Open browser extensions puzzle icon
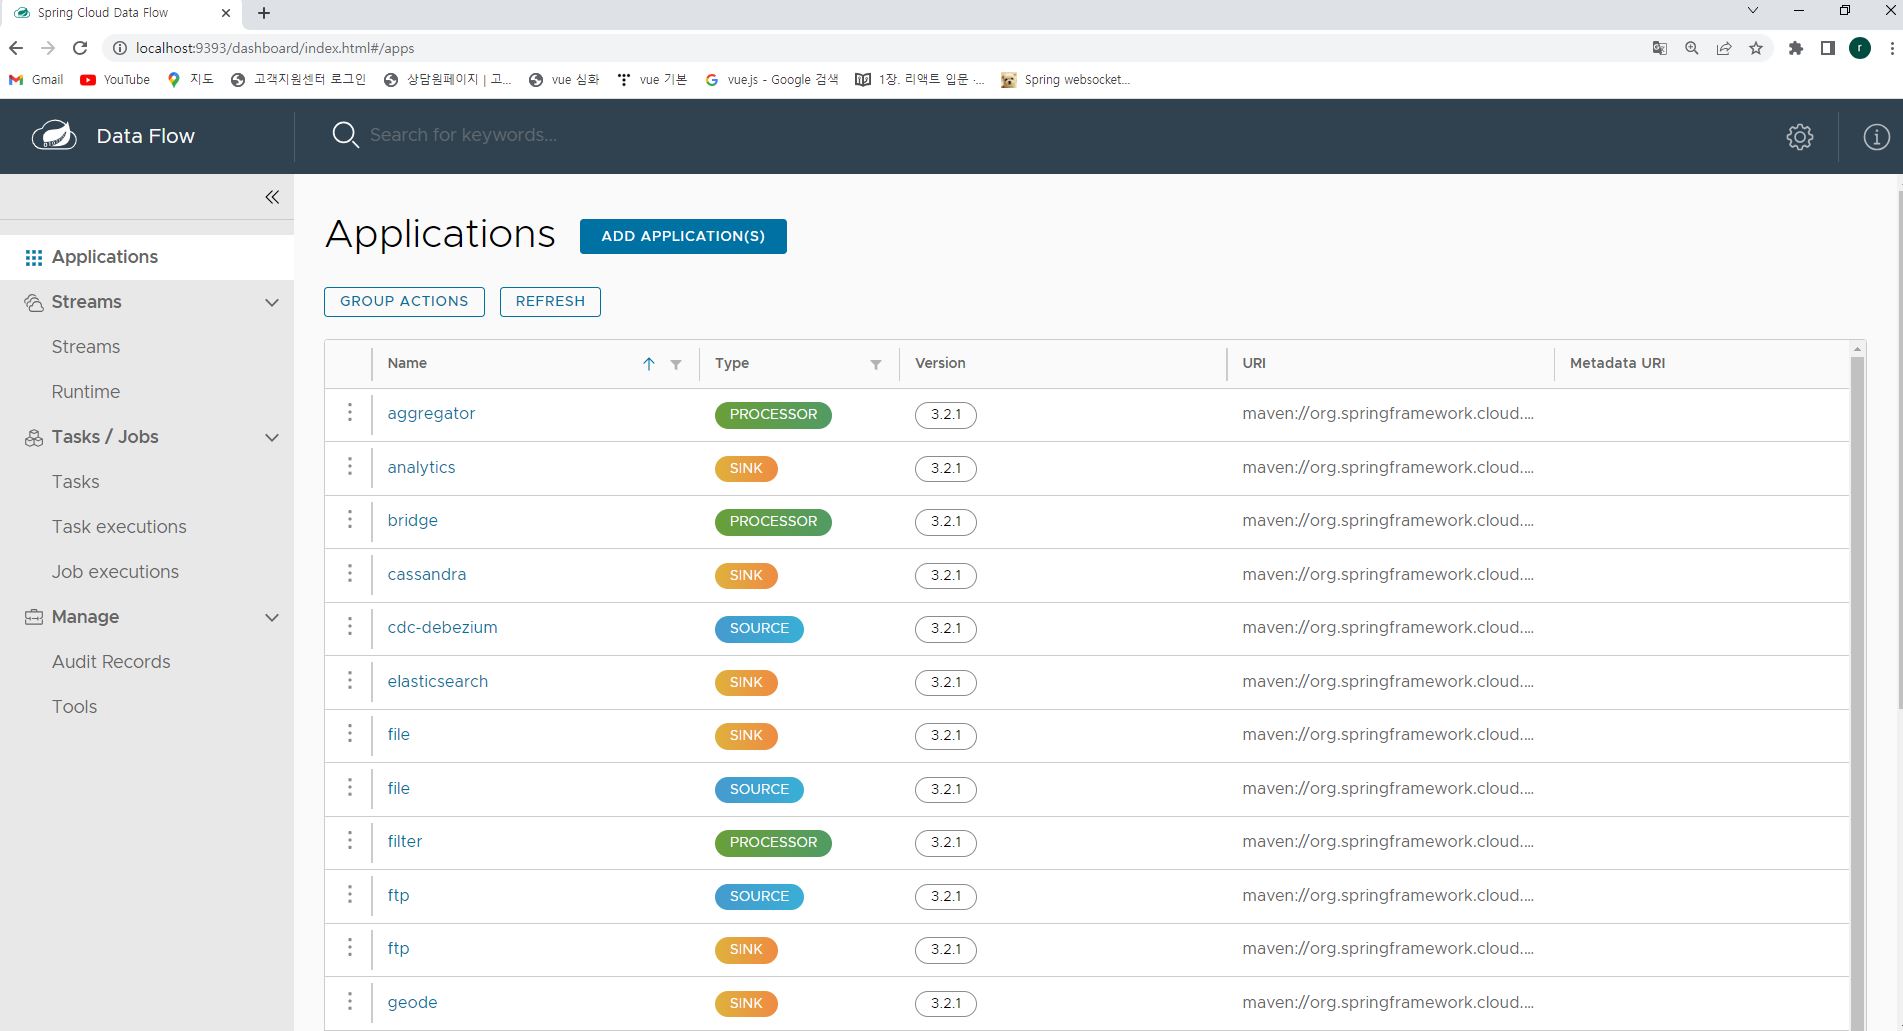Image resolution: width=1903 pixels, height=1031 pixels. pyautogui.click(x=1796, y=48)
